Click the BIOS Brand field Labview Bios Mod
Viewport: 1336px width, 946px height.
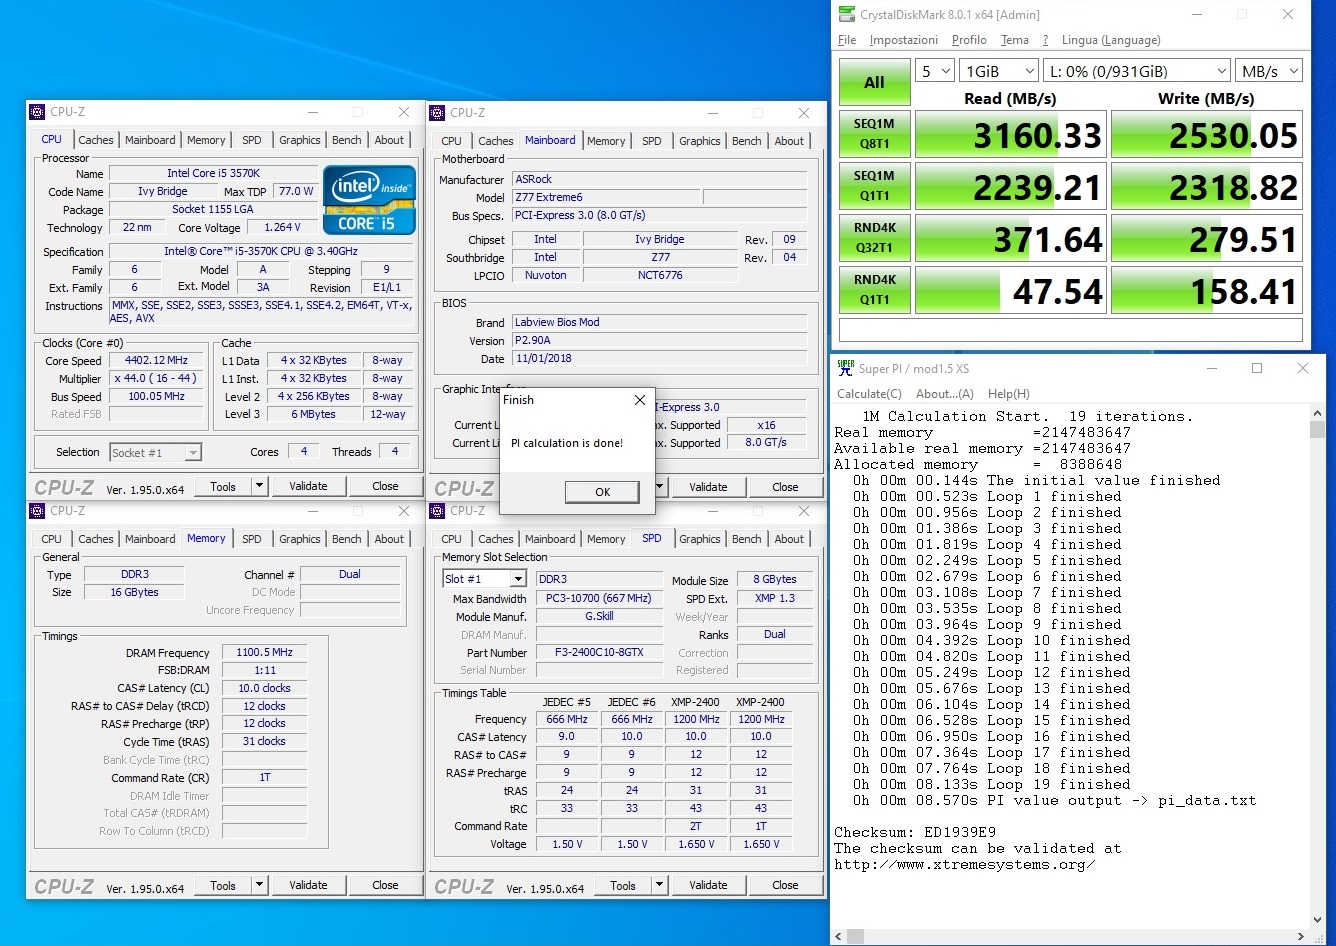tap(660, 322)
